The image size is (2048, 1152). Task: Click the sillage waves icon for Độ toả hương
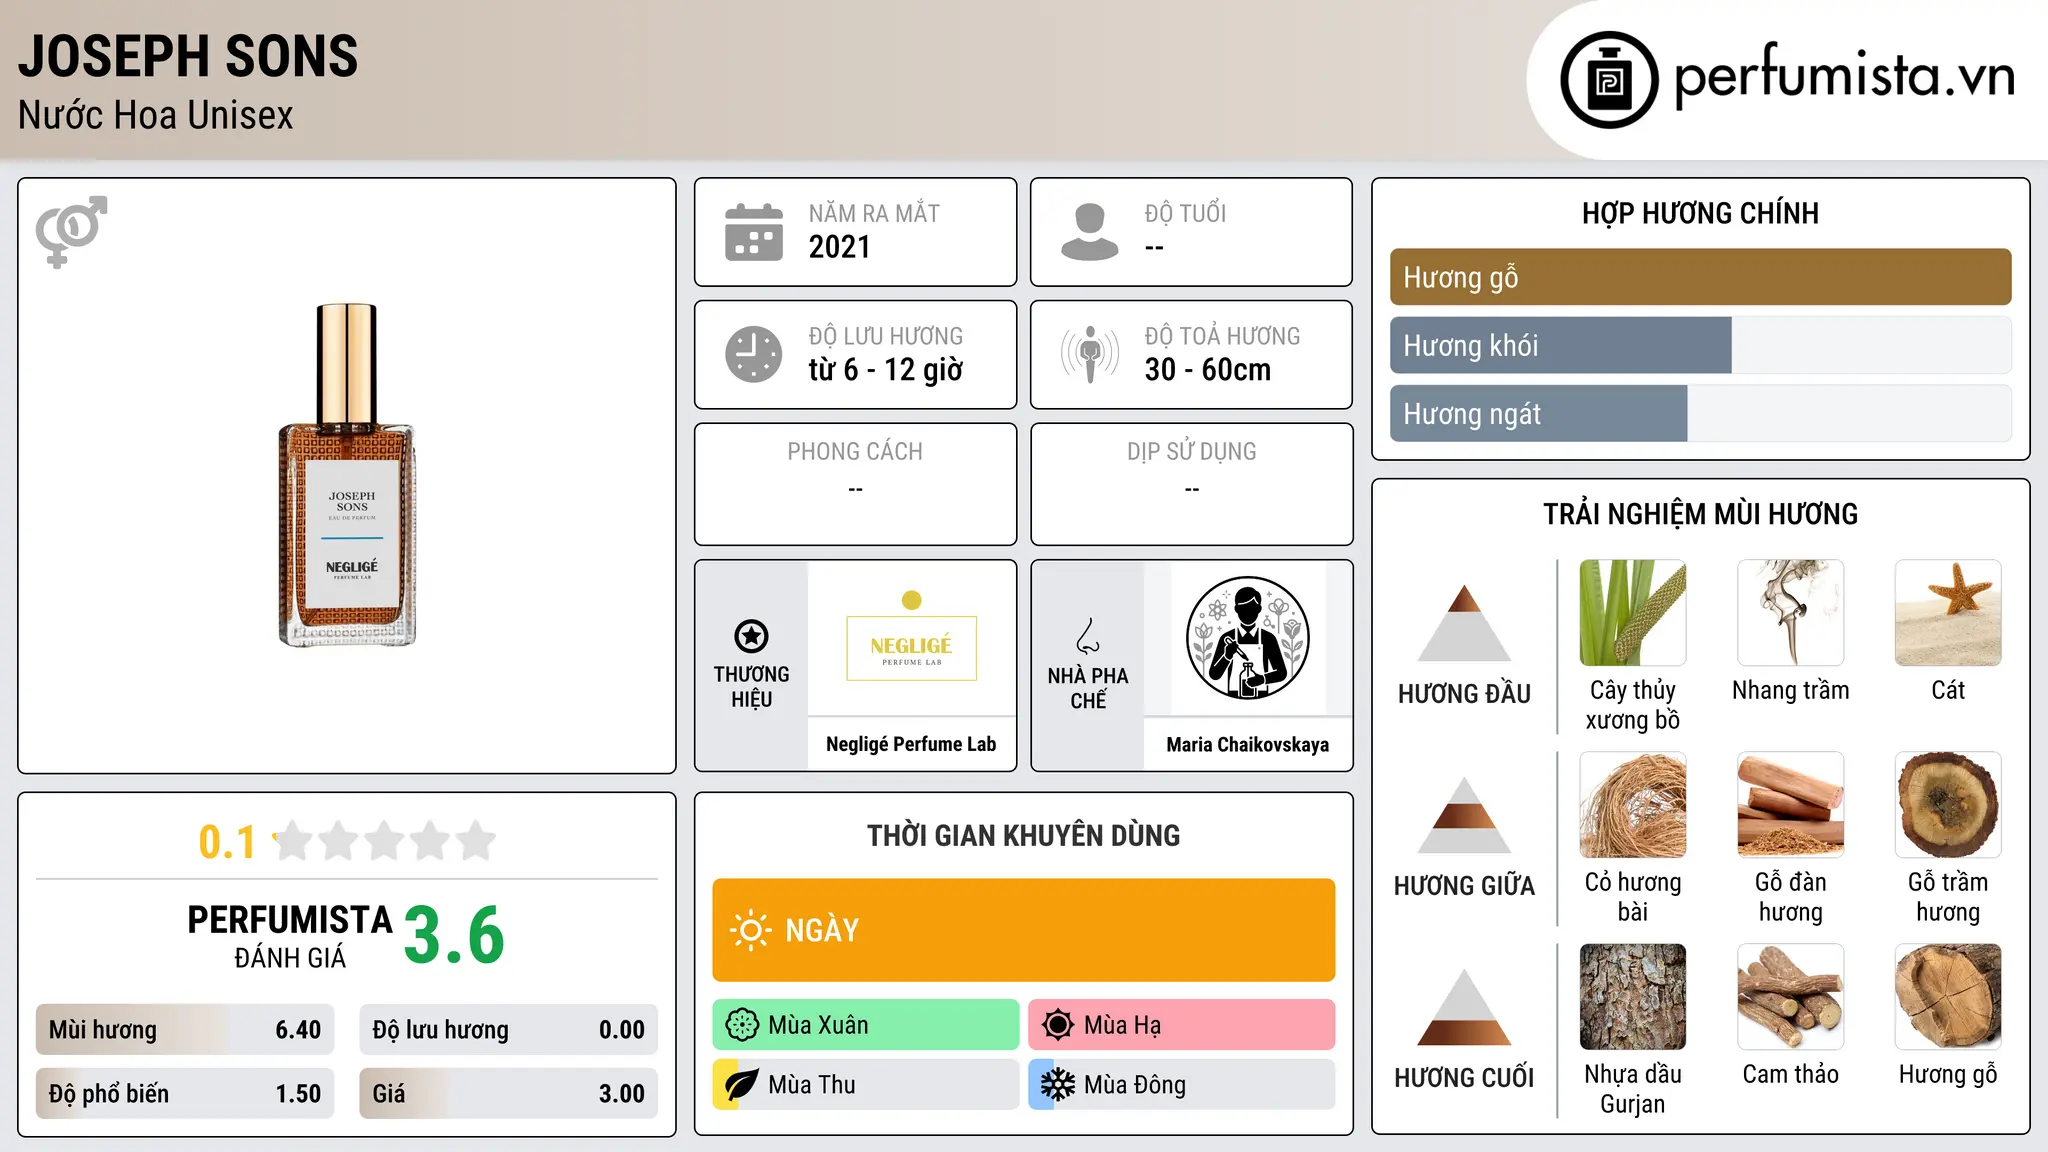[x=1090, y=354]
